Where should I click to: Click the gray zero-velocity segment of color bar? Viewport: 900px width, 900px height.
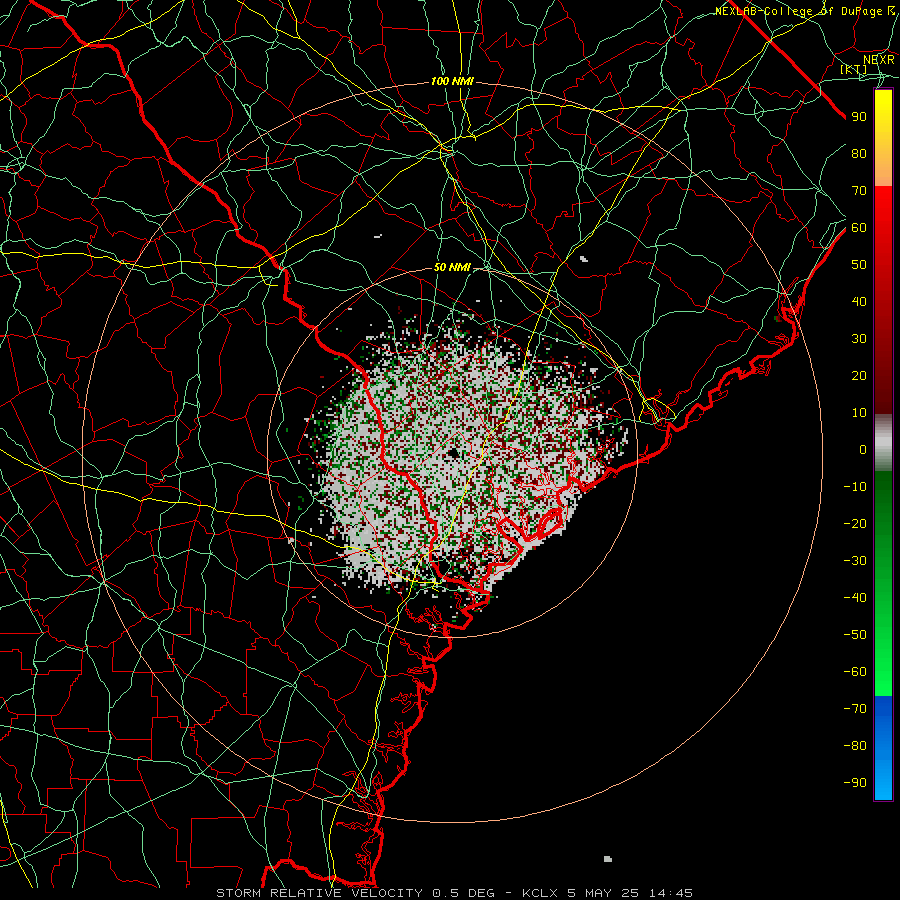pos(883,443)
